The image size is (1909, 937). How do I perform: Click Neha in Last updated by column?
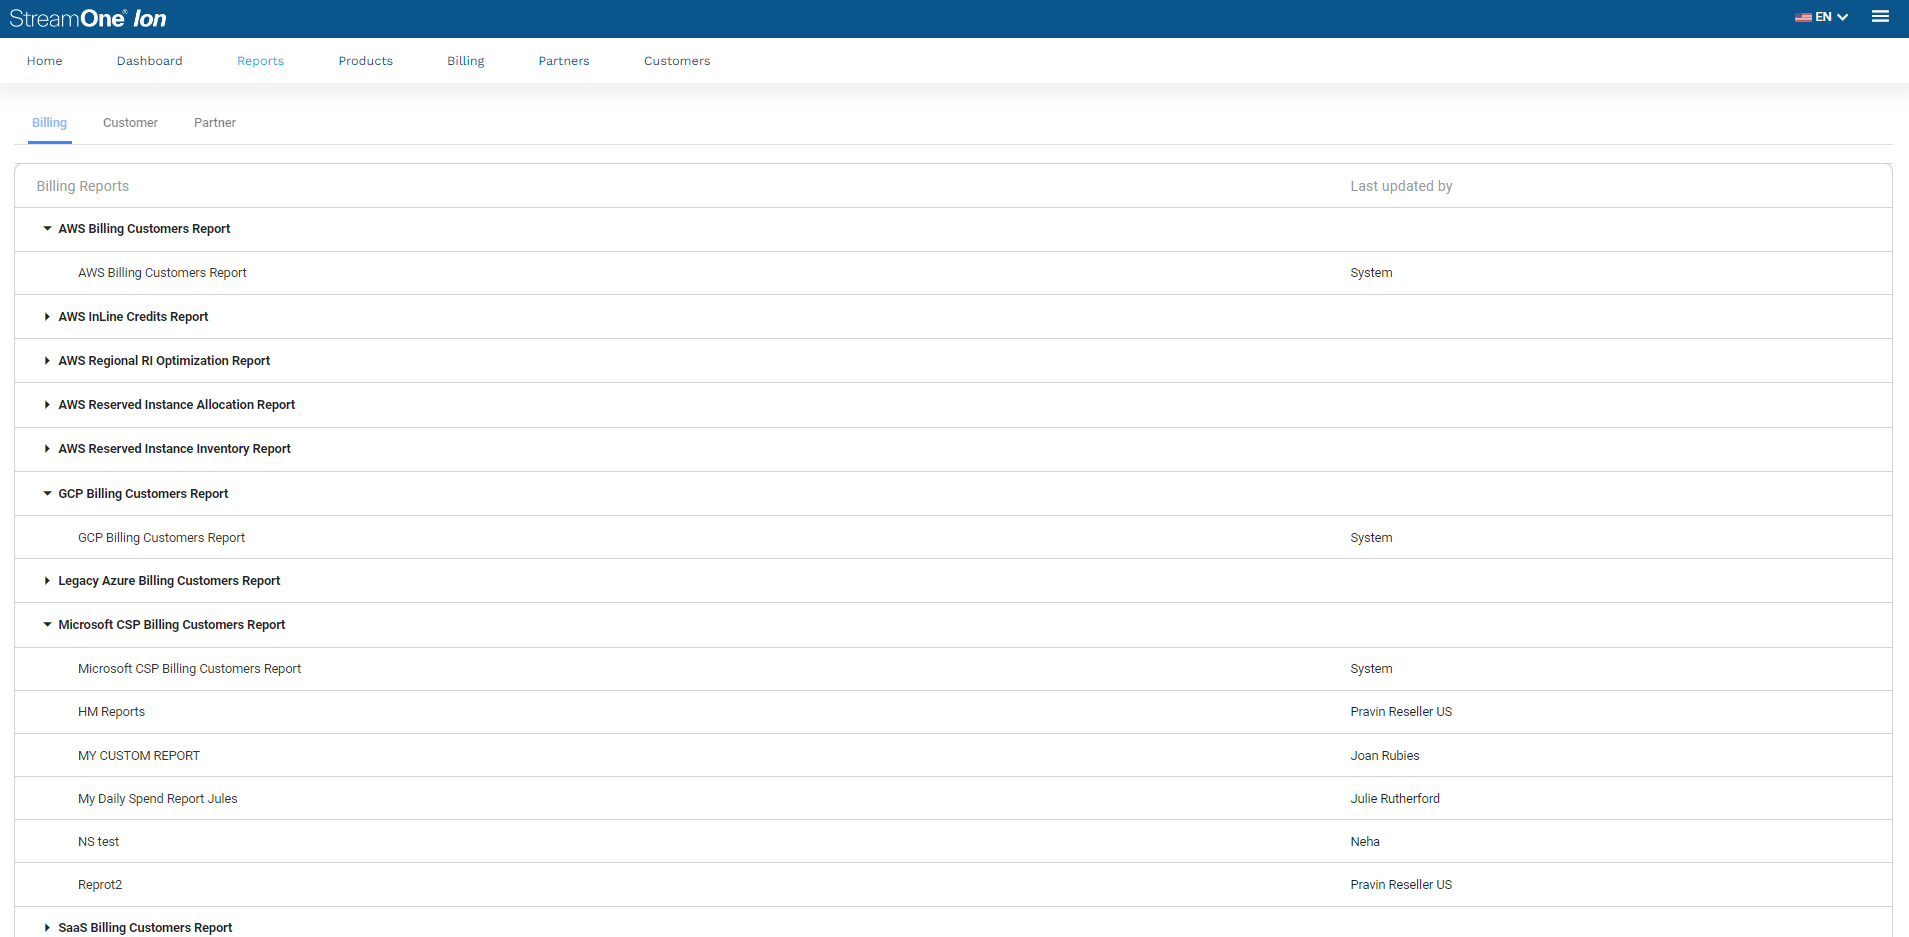point(1365,842)
